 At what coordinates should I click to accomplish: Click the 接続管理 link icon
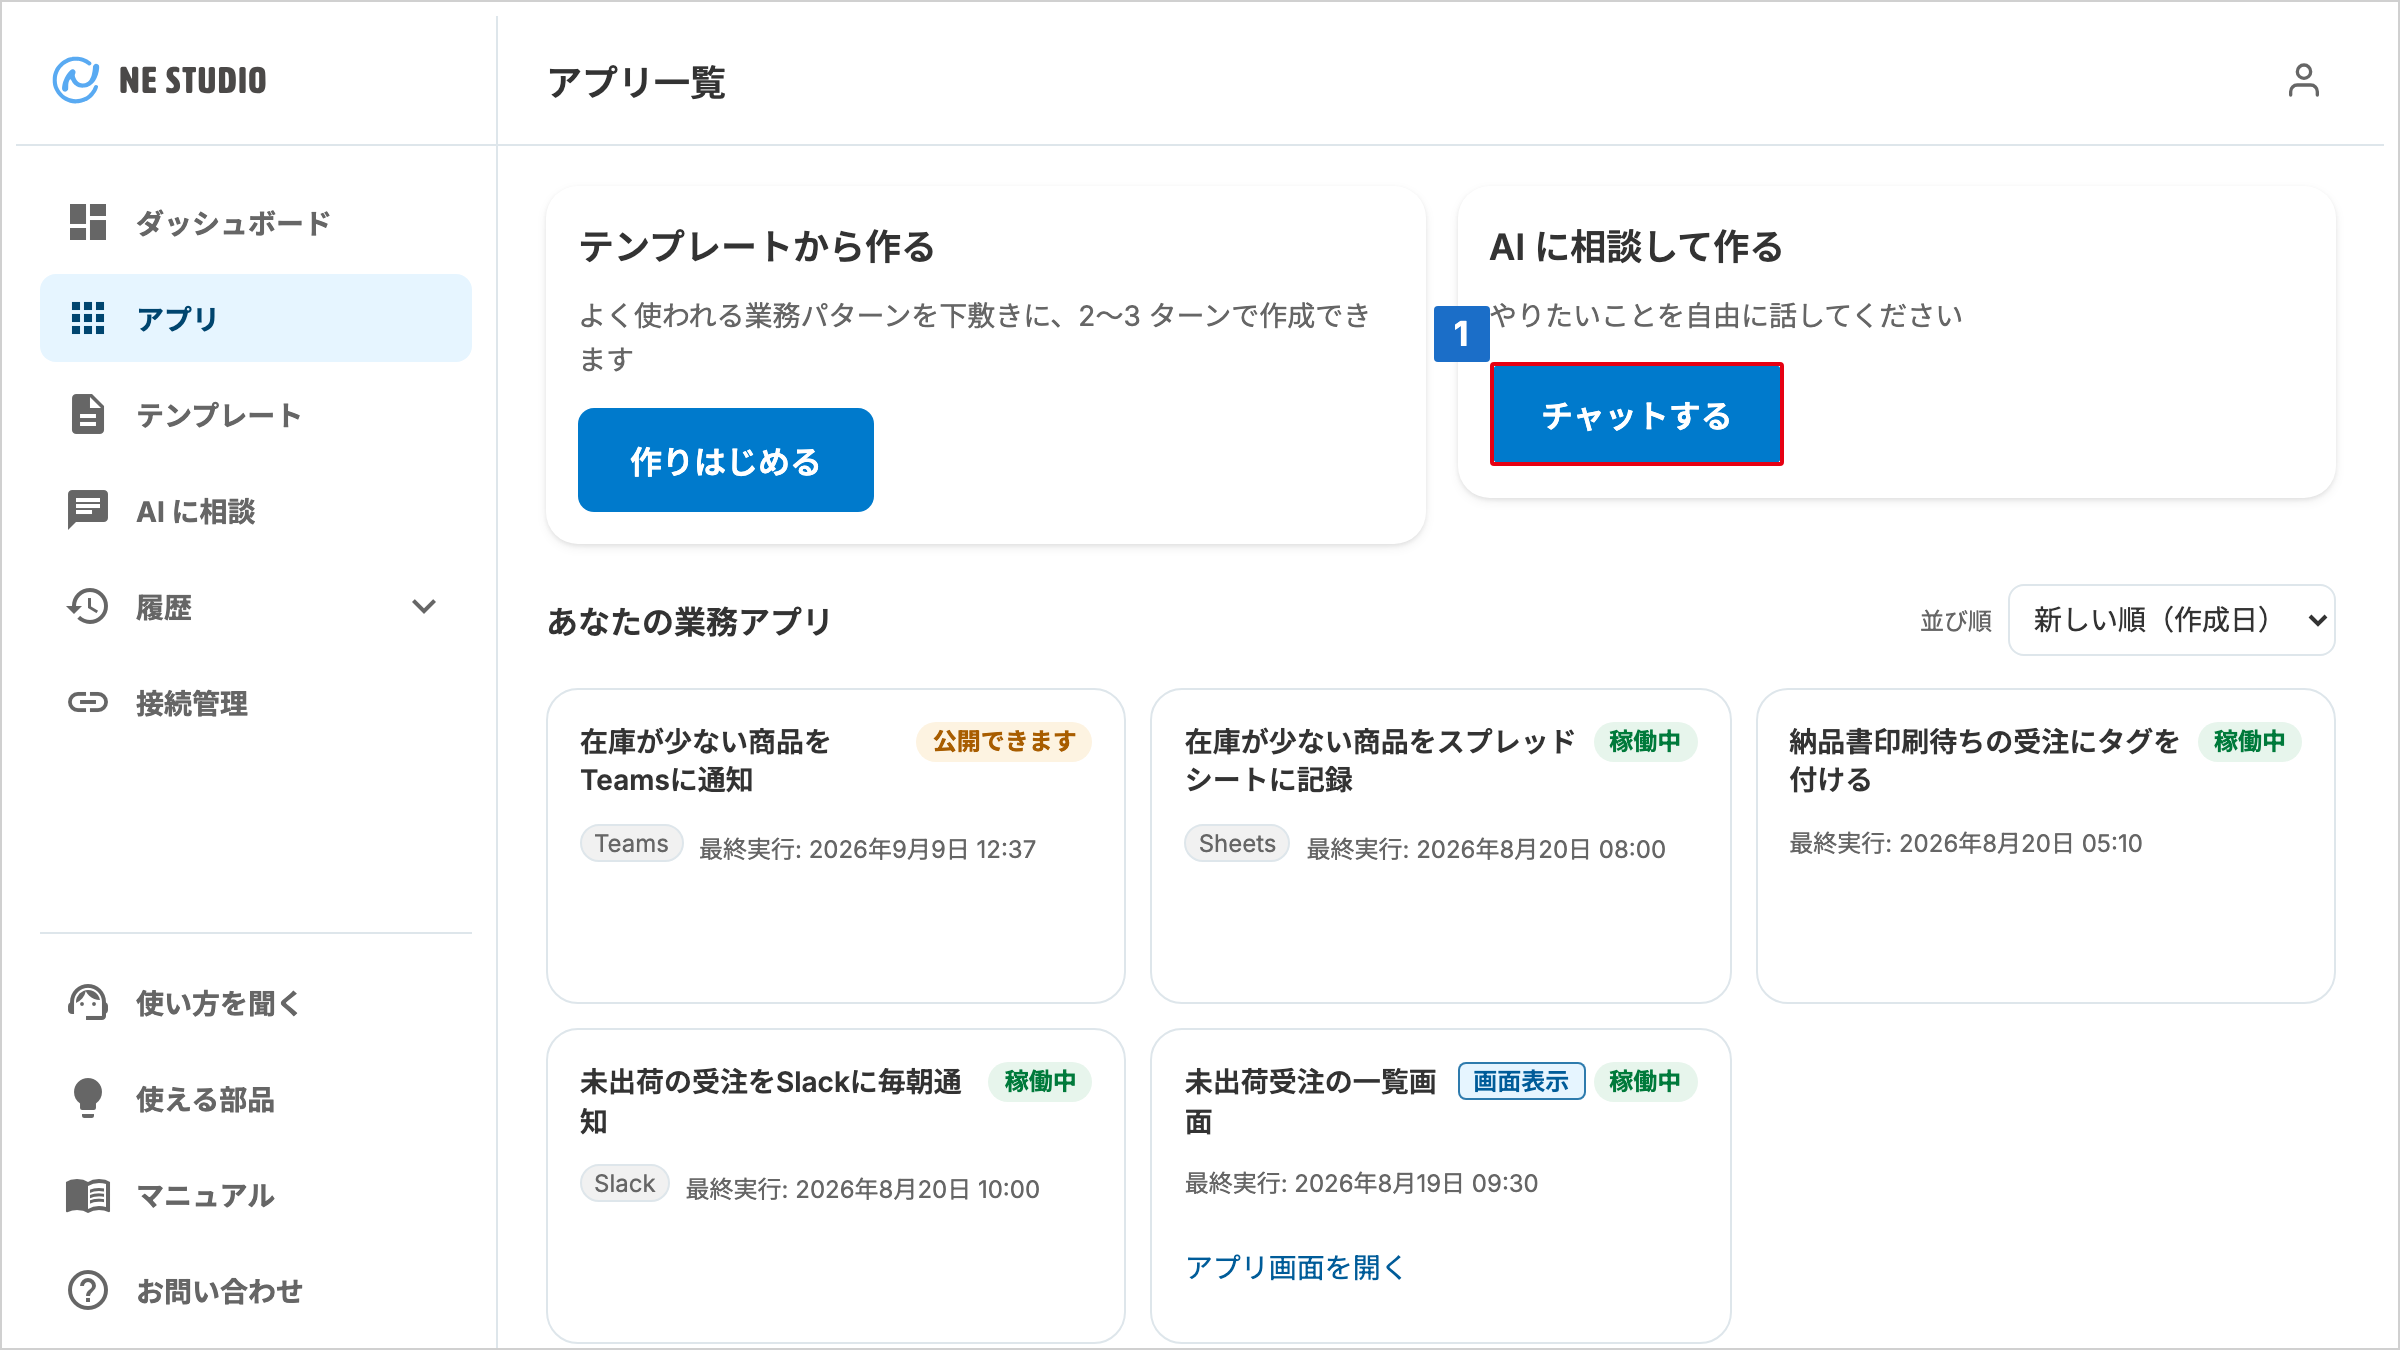pyautogui.click(x=88, y=702)
